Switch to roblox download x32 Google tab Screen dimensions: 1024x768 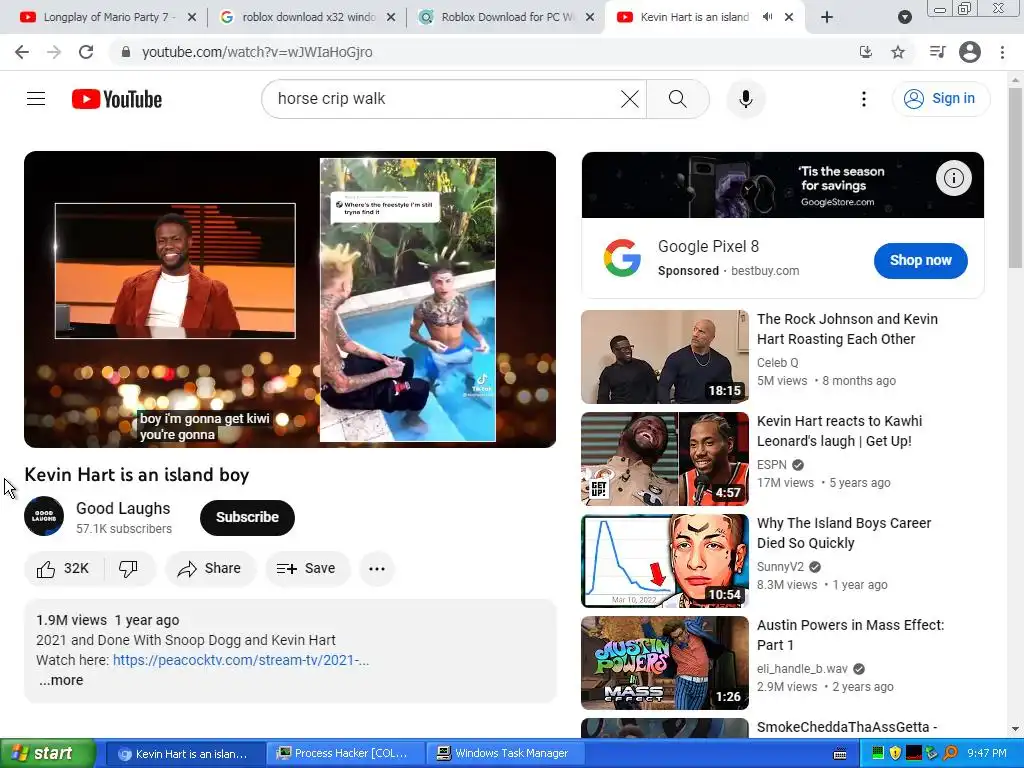[x=307, y=17]
